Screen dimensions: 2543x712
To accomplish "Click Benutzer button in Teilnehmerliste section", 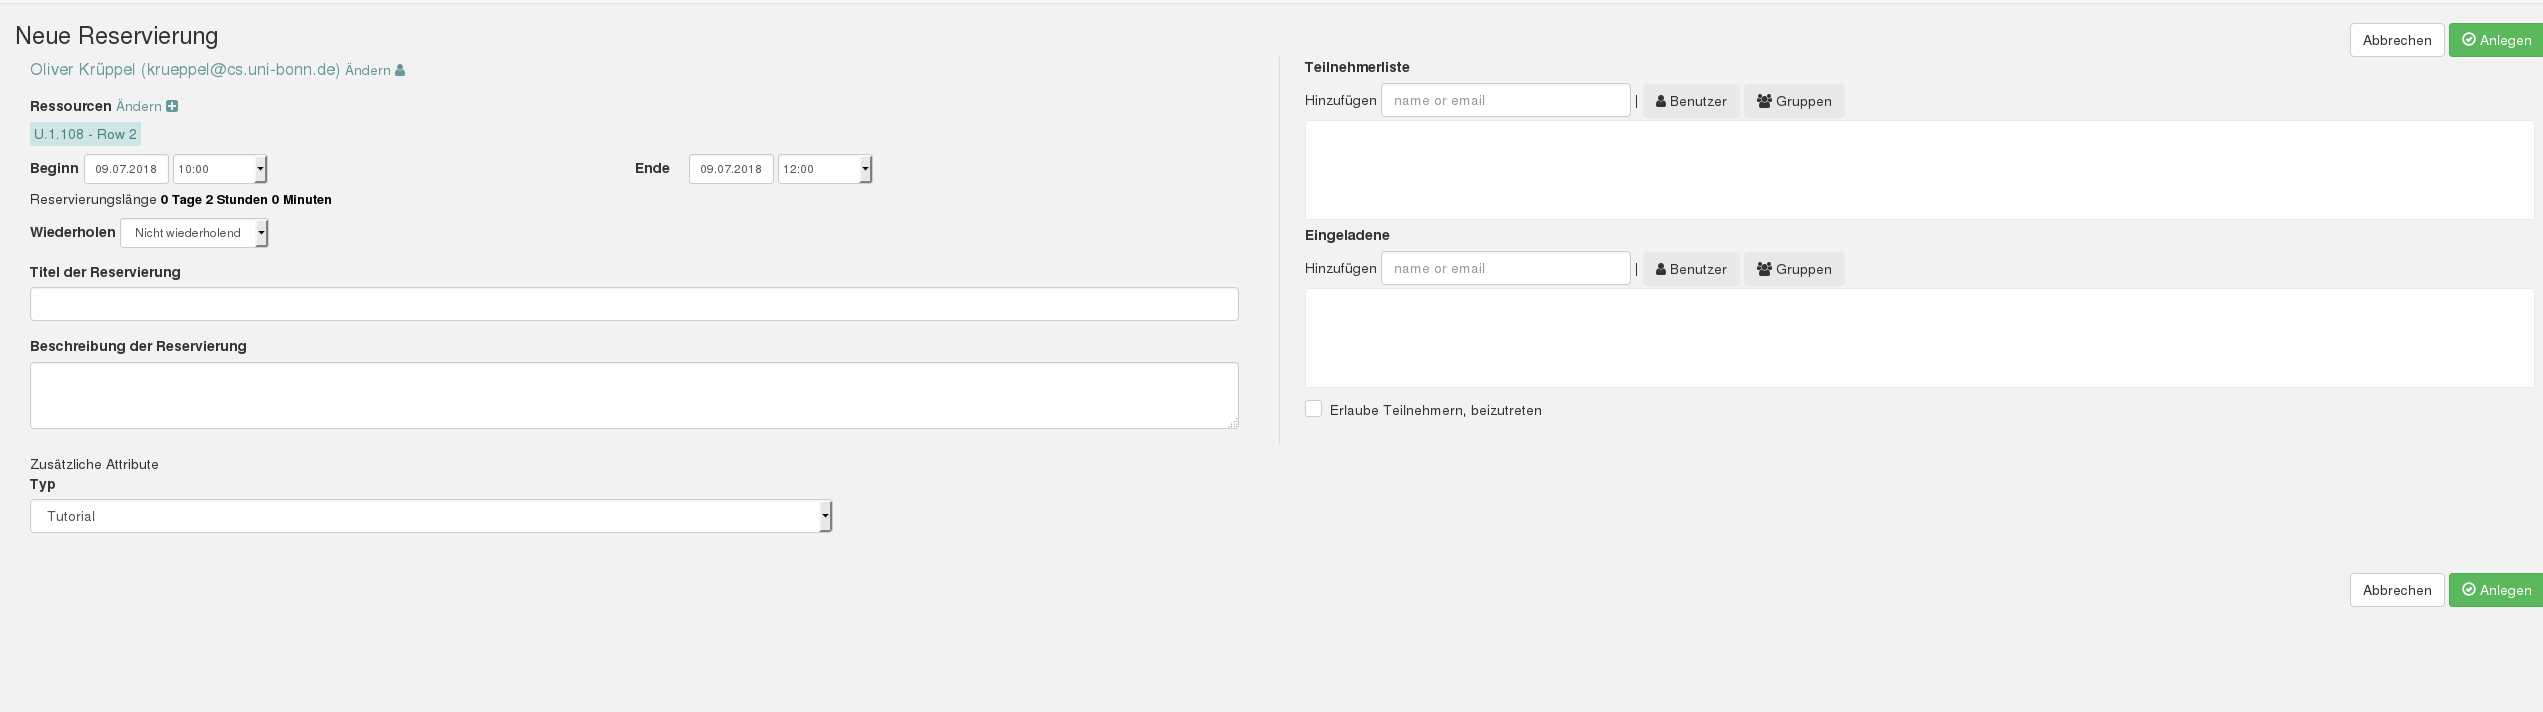I will [x=1690, y=101].
